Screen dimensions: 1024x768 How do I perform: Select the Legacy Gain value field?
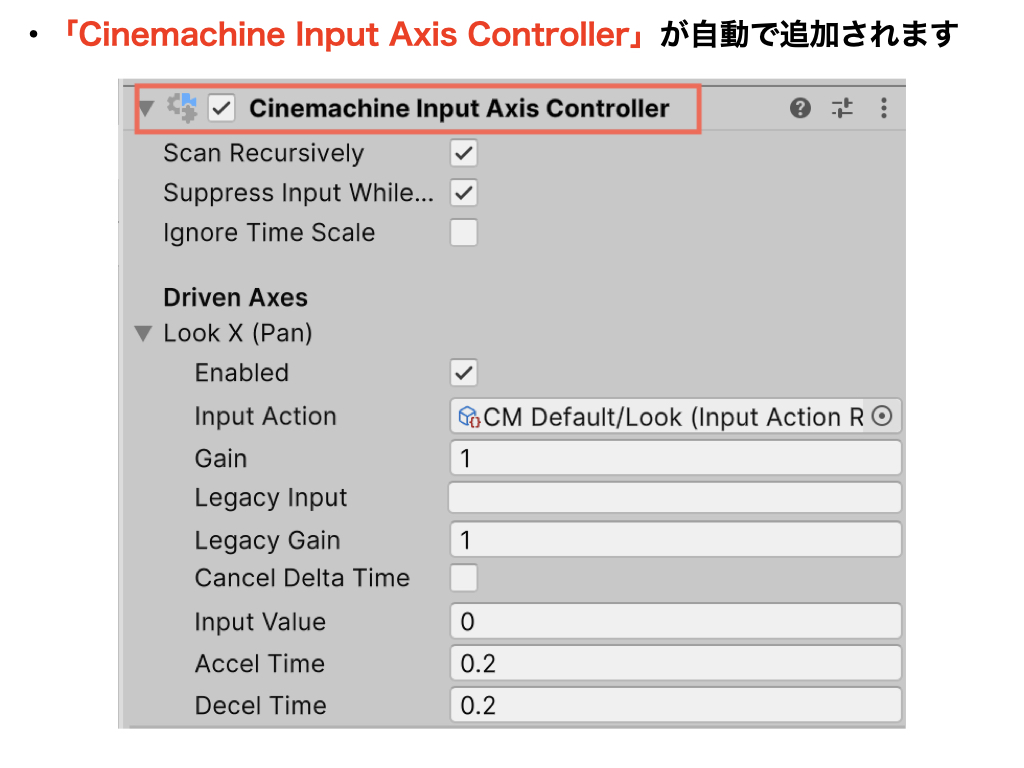(675, 540)
